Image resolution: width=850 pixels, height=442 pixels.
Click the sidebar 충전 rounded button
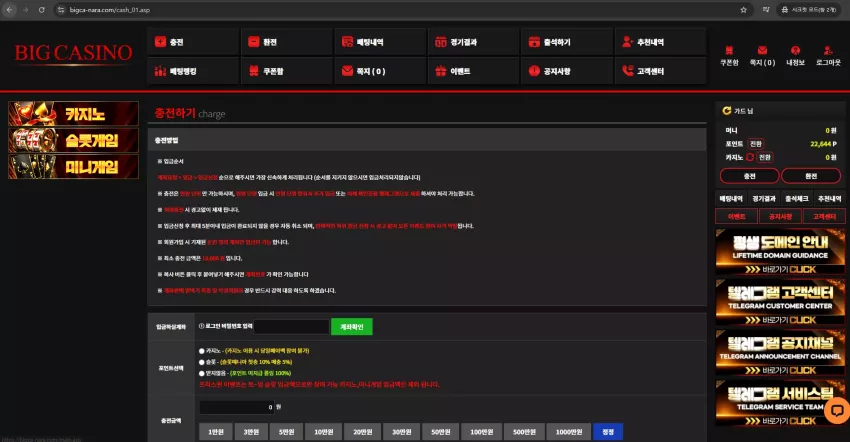pyautogui.click(x=749, y=176)
